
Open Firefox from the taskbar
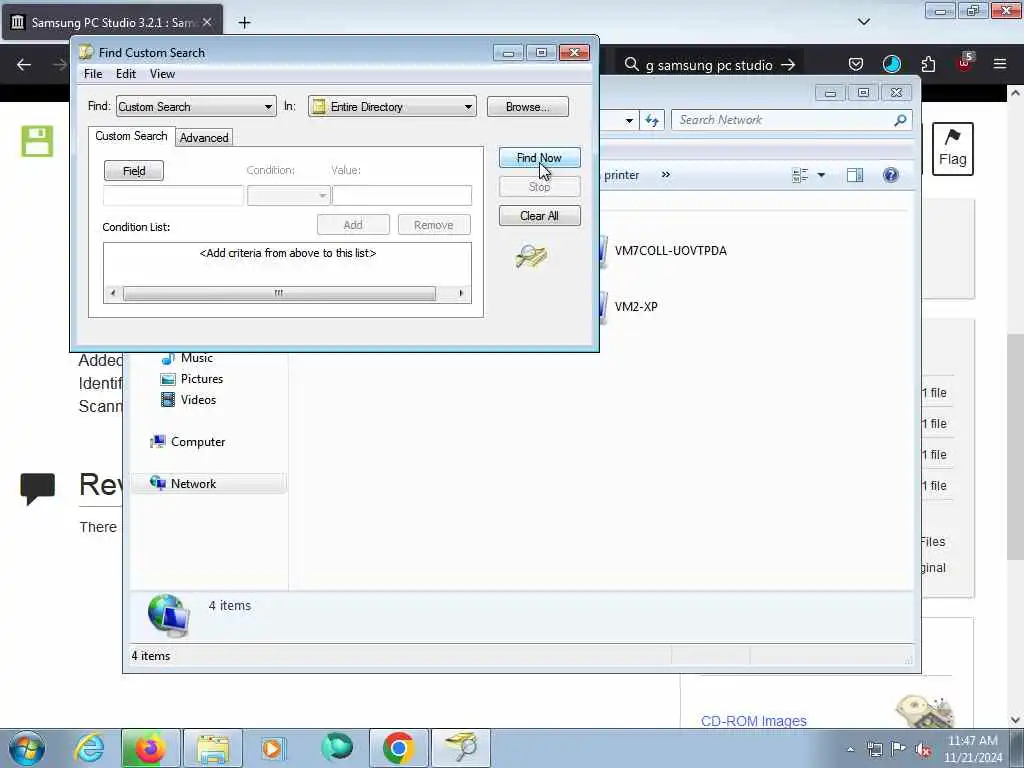(x=150, y=748)
